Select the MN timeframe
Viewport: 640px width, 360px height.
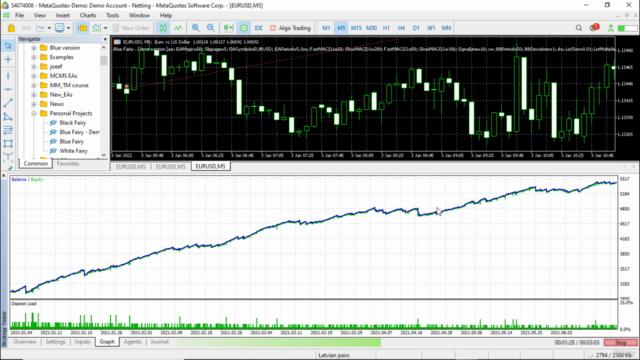click(446, 28)
